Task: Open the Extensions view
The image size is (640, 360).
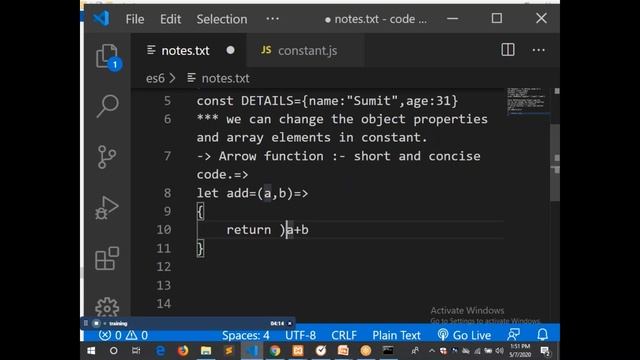Action: pos(107,258)
